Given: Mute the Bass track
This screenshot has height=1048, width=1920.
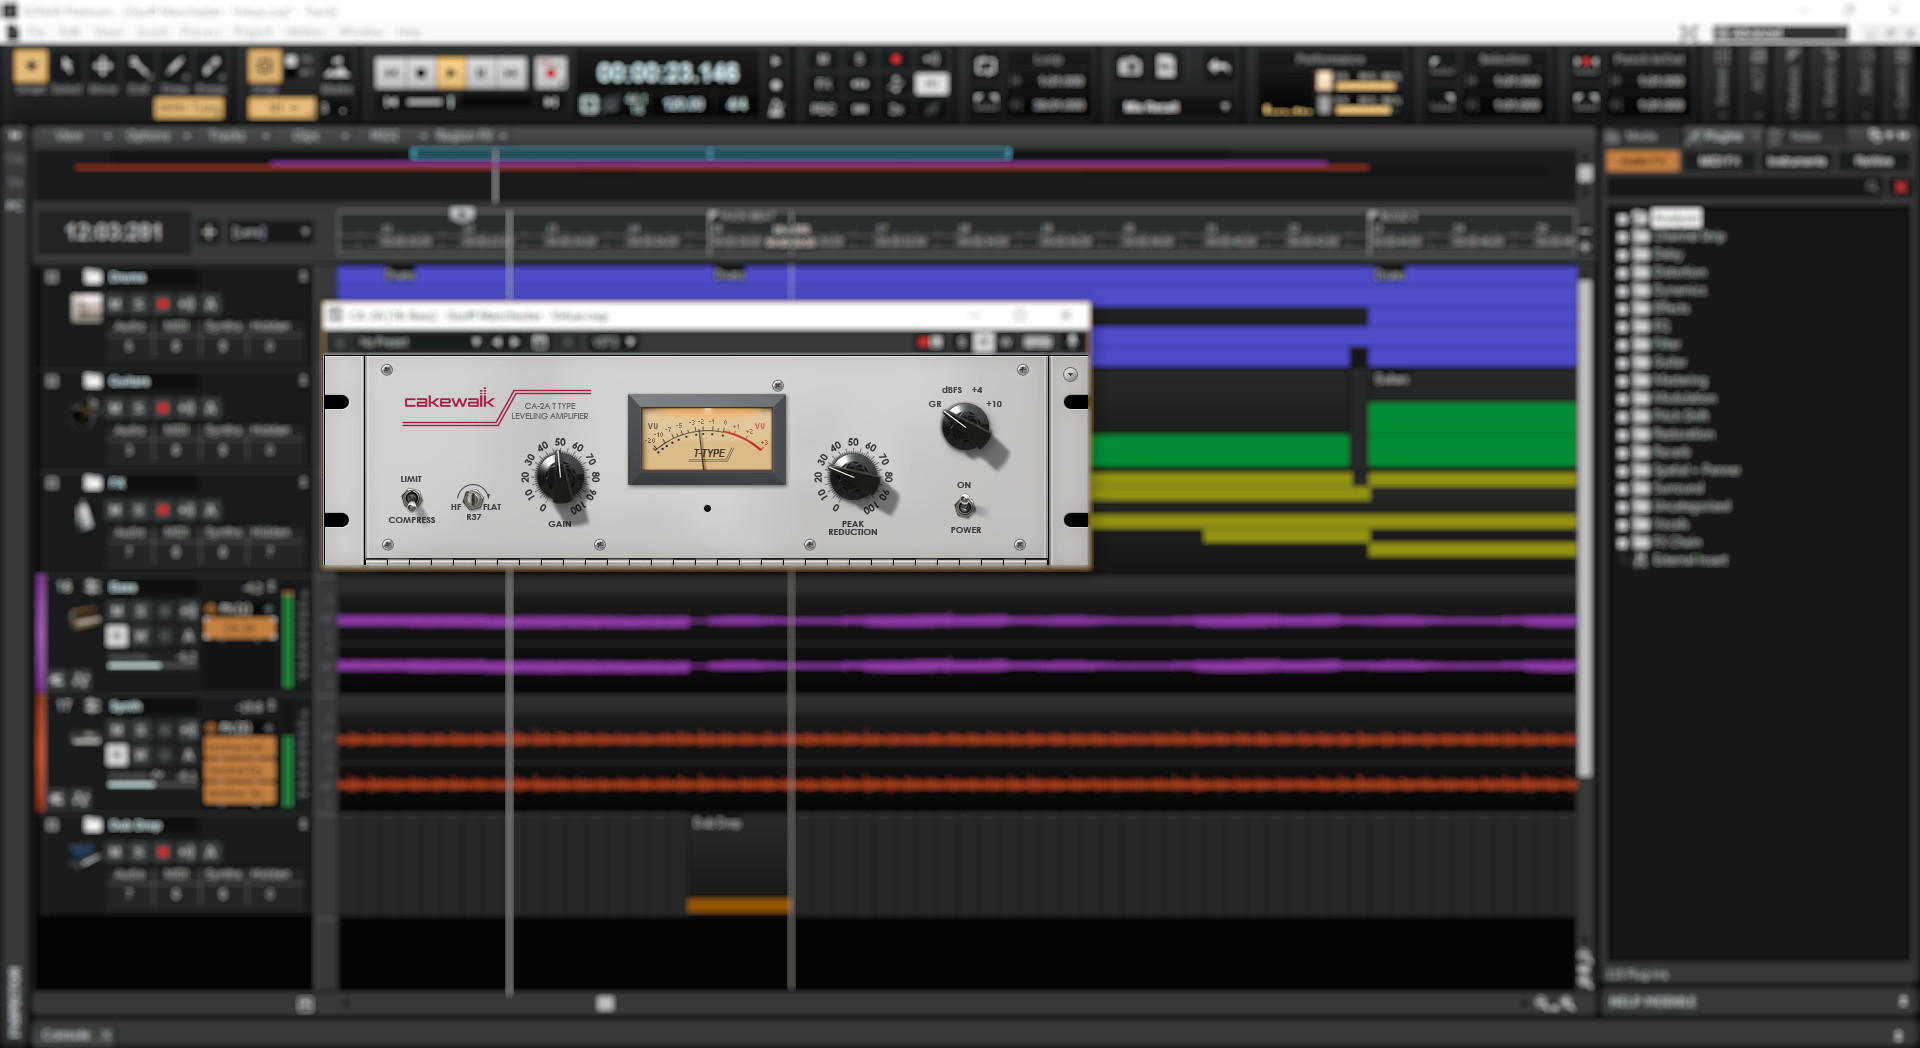Looking at the screenshot, I should [116, 611].
